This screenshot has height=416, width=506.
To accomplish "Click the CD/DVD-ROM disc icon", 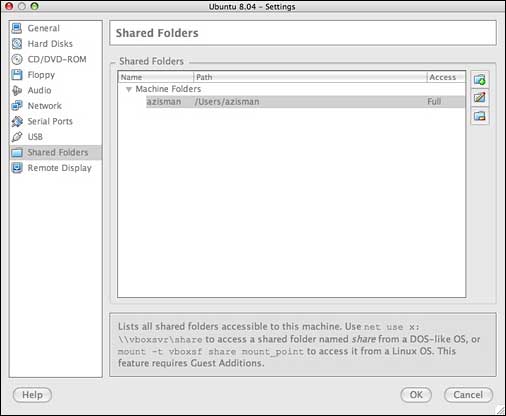I will pyautogui.click(x=17, y=59).
